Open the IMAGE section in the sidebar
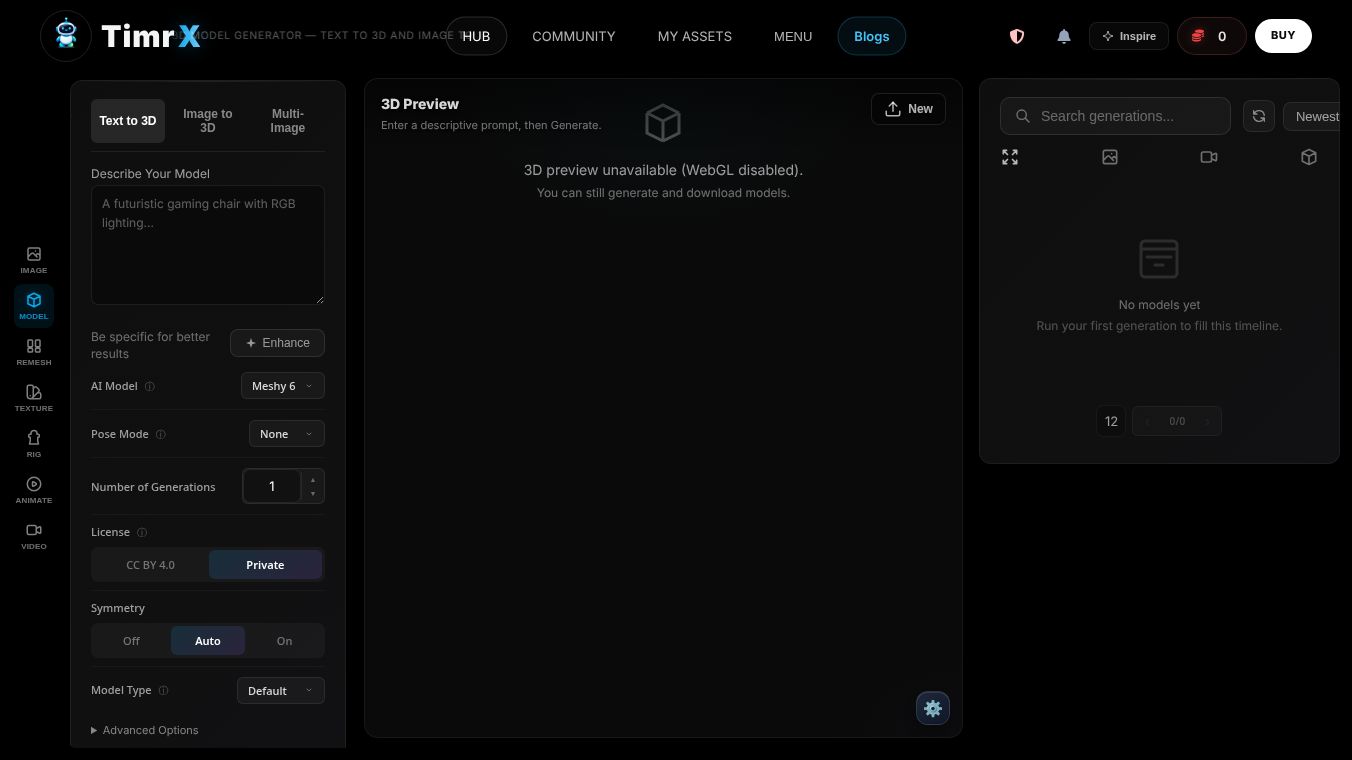The image size is (1352, 760). point(33,260)
